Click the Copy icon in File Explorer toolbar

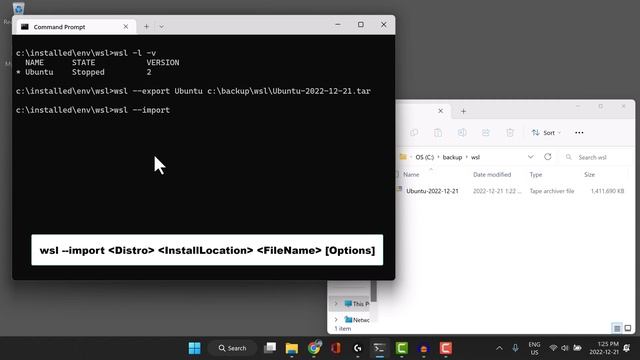click(x=414, y=133)
